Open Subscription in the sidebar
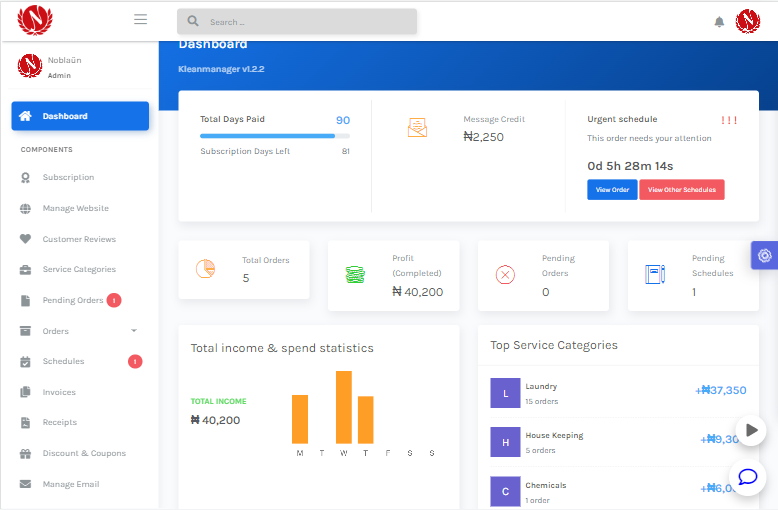Viewport: 778px width, 510px height. coord(68,177)
